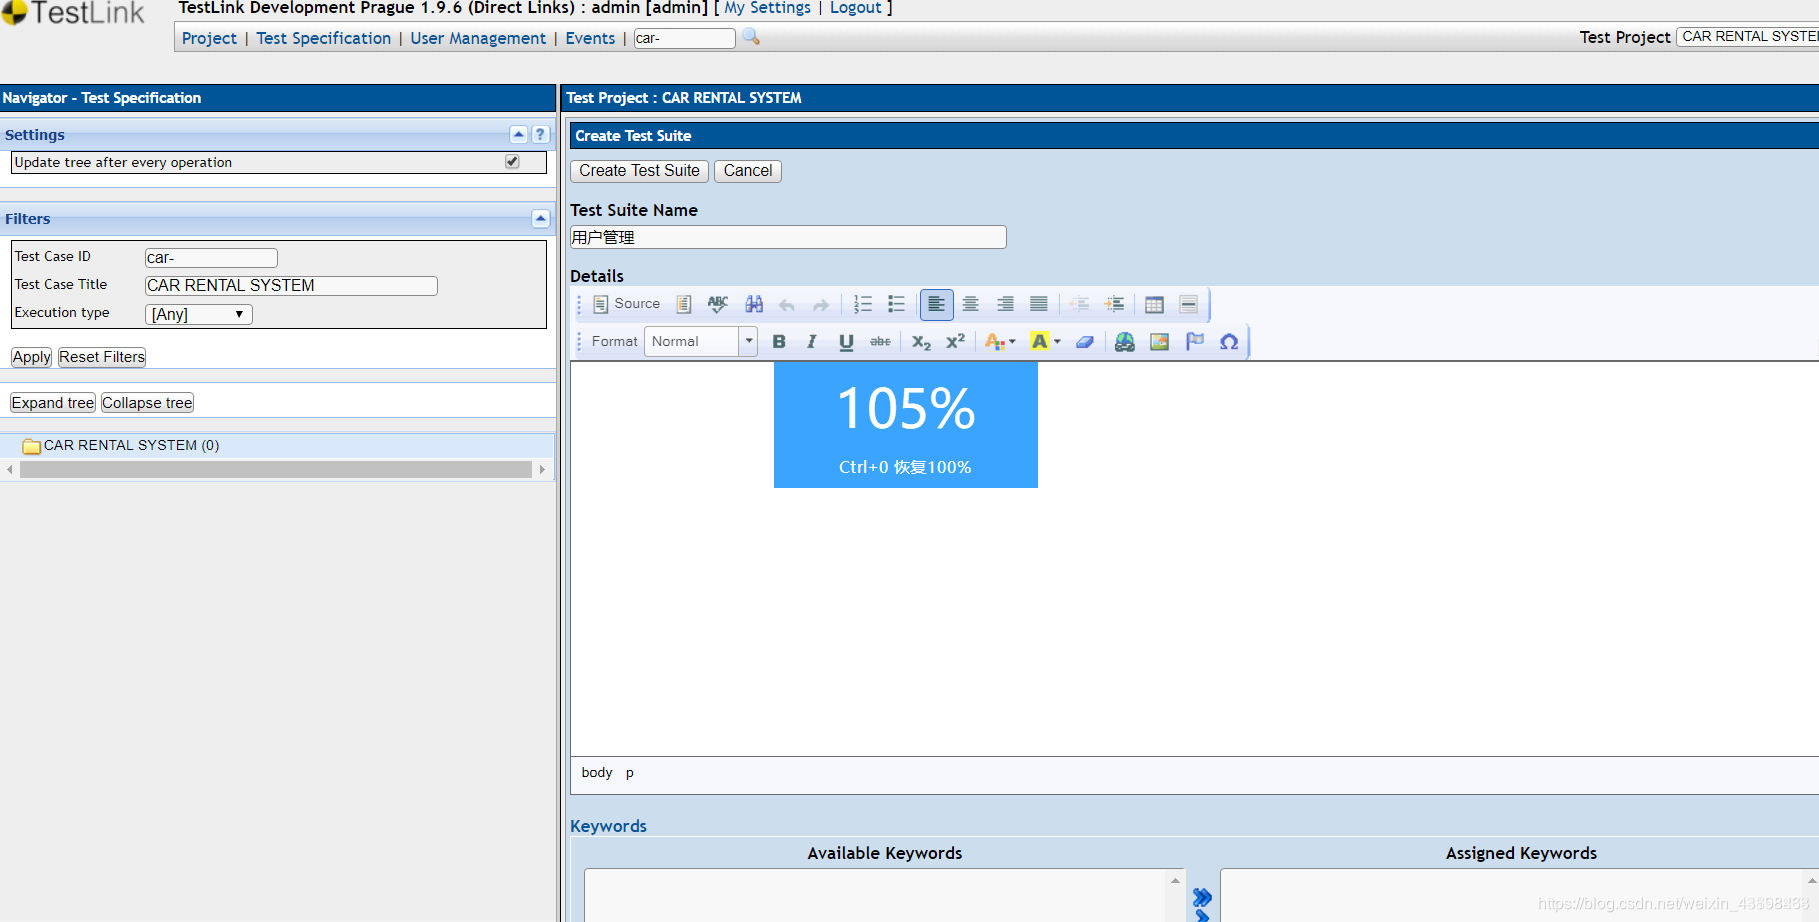The height and width of the screenshot is (922, 1819).
Task: Click the search magnifier icon in header
Action: [751, 37]
